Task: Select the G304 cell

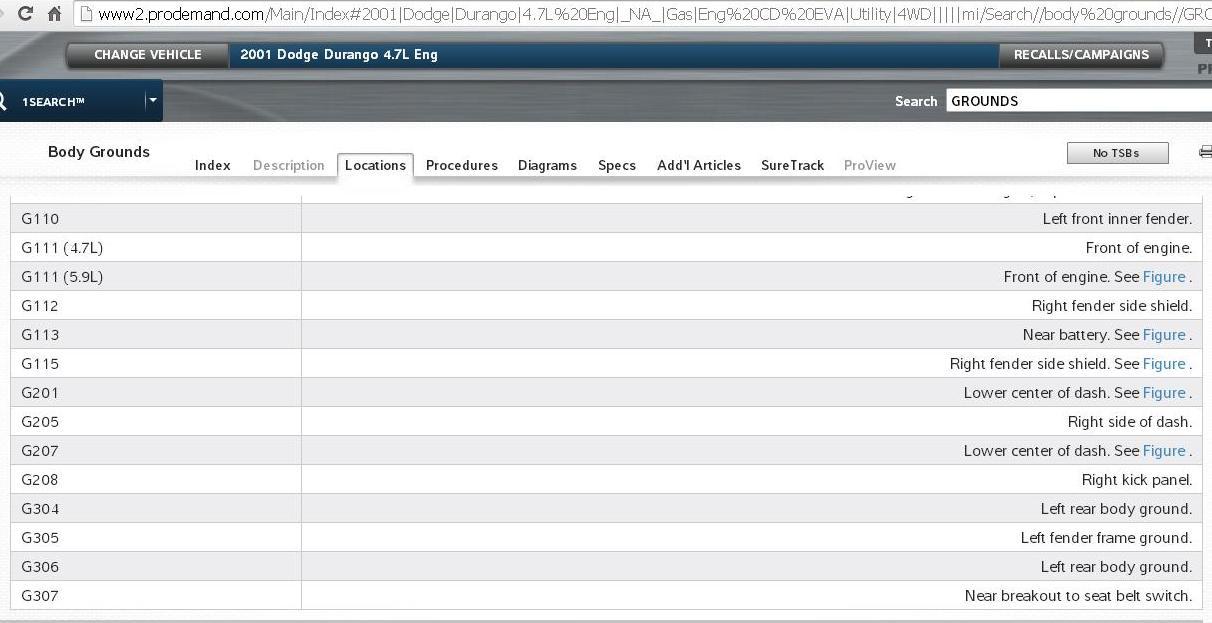Action: [156, 509]
